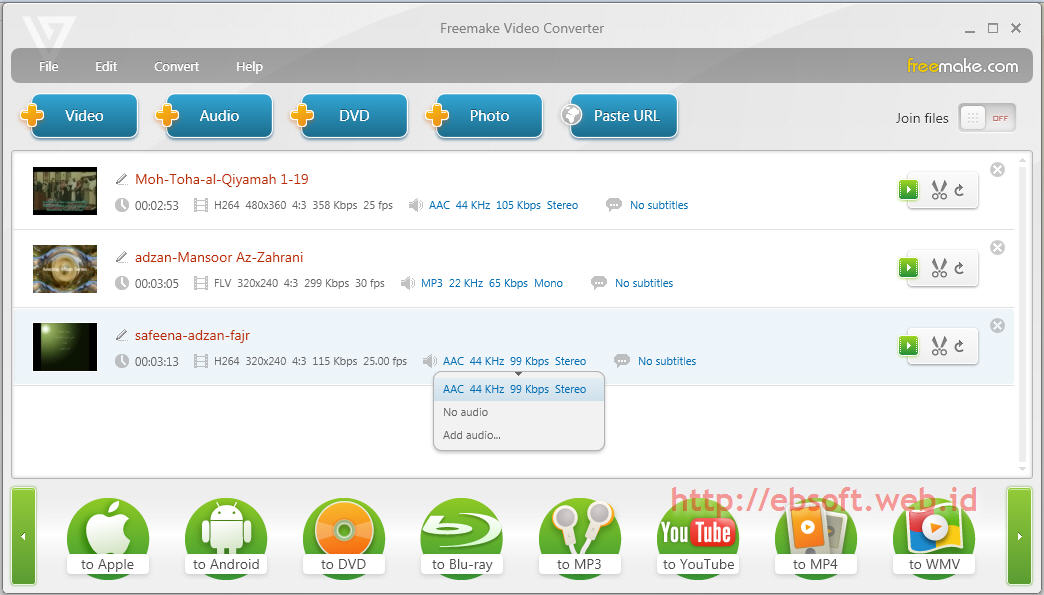
Task: Click the 00:02:53 duration text
Action: (x=156, y=206)
